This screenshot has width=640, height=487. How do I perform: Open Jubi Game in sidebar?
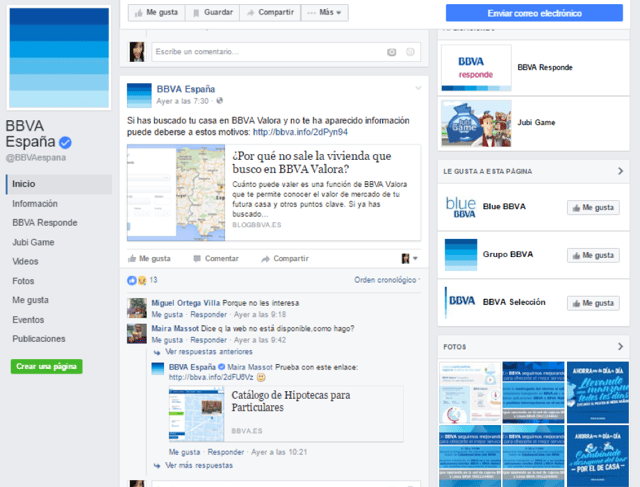[x=33, y=242]
